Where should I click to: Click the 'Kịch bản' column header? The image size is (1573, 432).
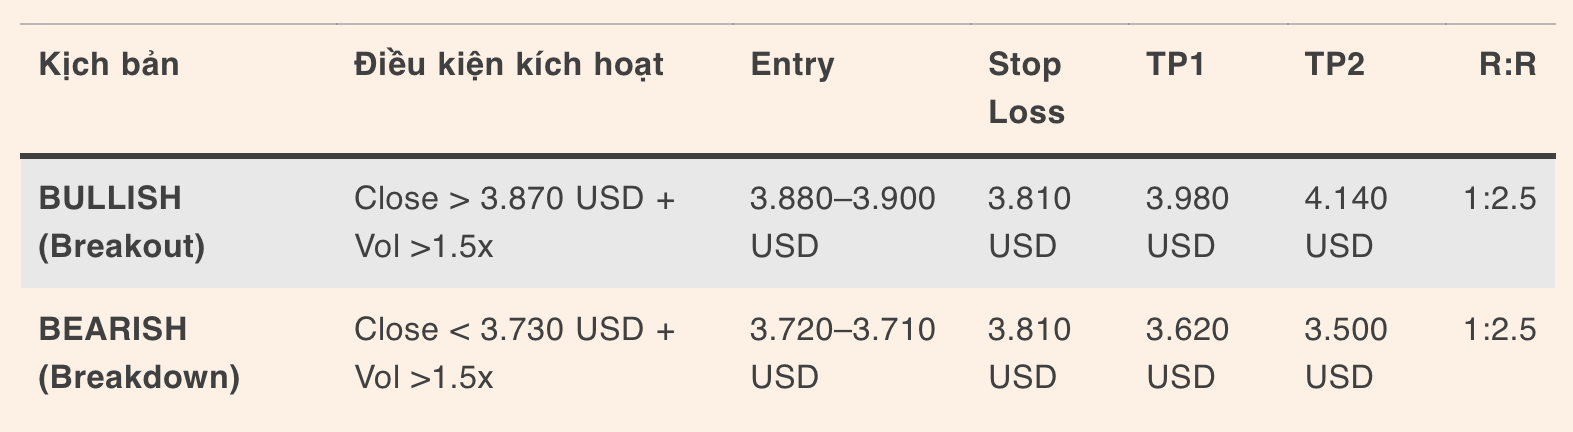(x=109, y=65)
